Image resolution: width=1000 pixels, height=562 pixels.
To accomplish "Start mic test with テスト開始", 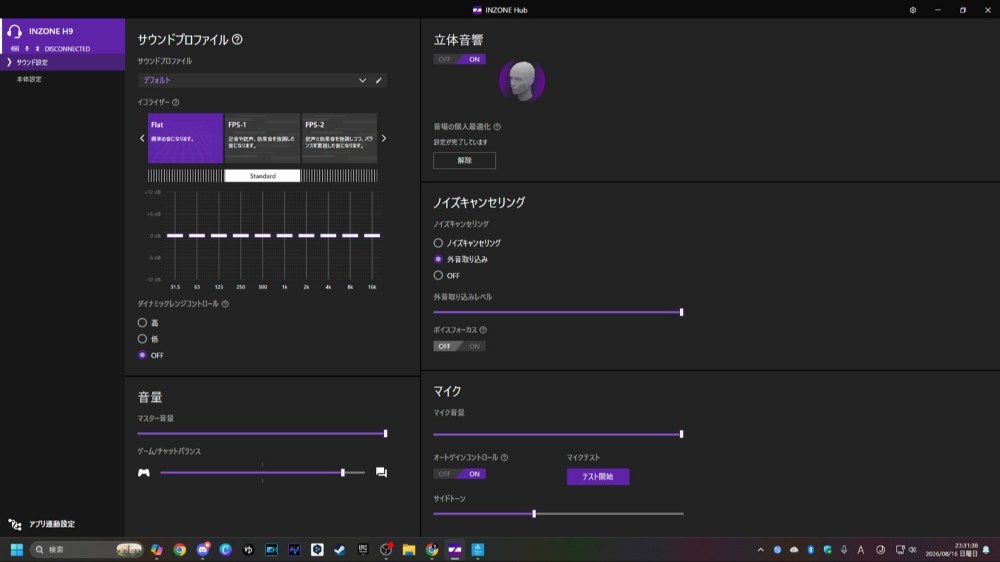I will coord(598,477).
